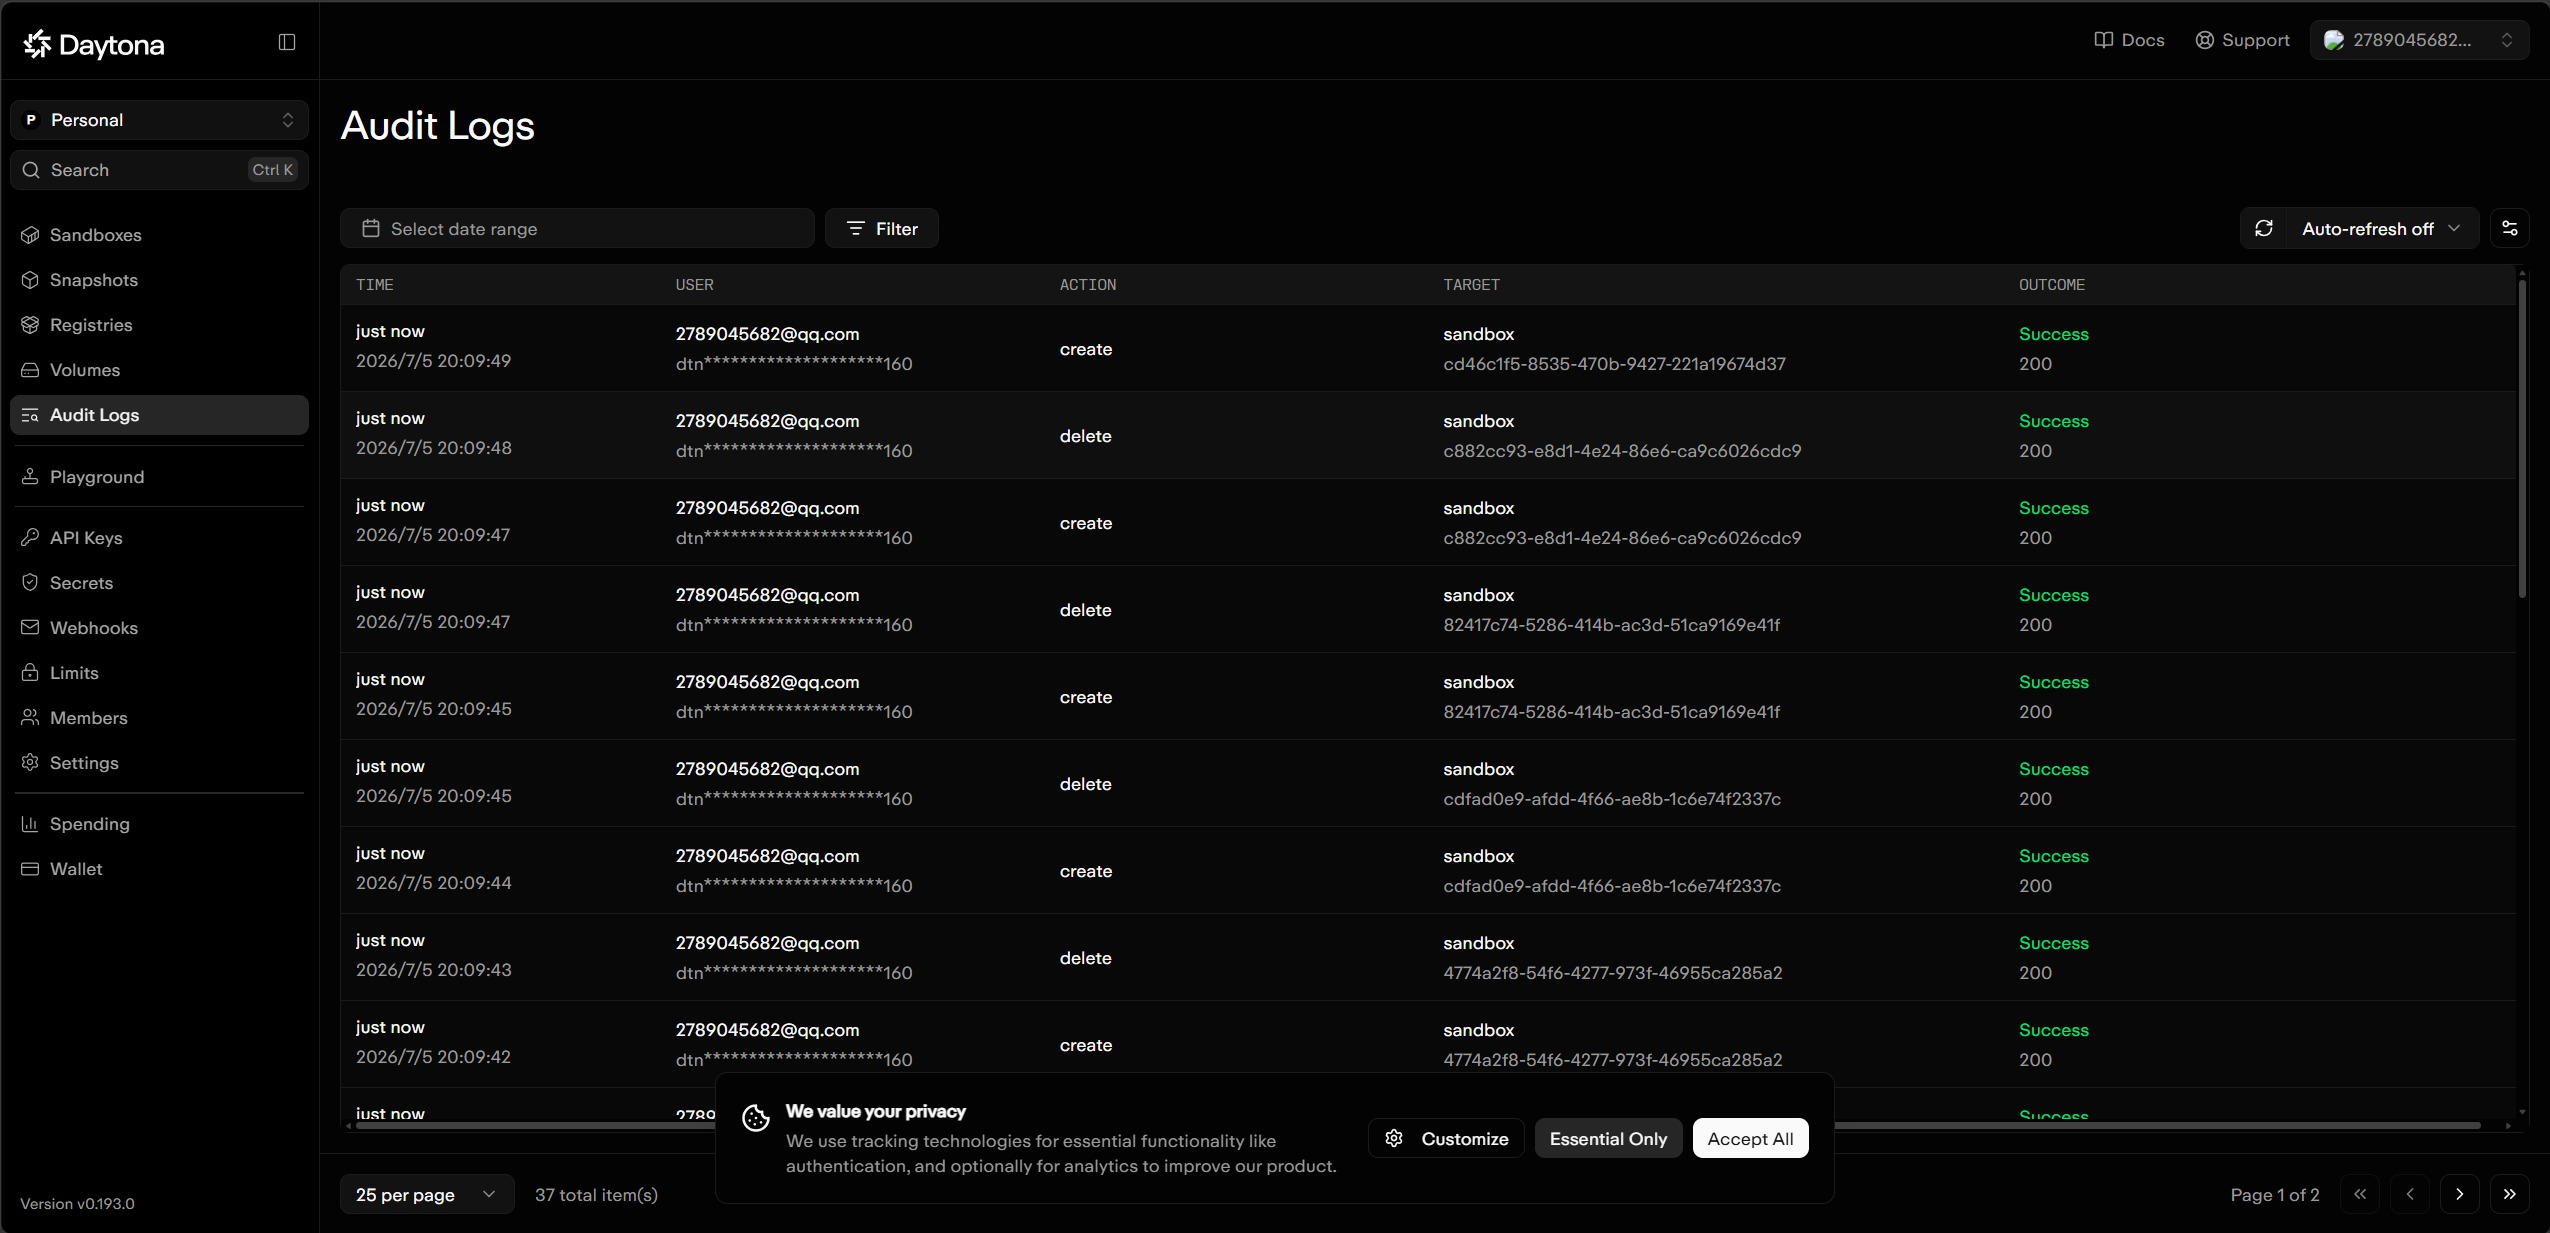This screenshot has height=1233, width=2550.
Task: Expand the 2789045682 account menu
Action: (x=2420, y=40)
